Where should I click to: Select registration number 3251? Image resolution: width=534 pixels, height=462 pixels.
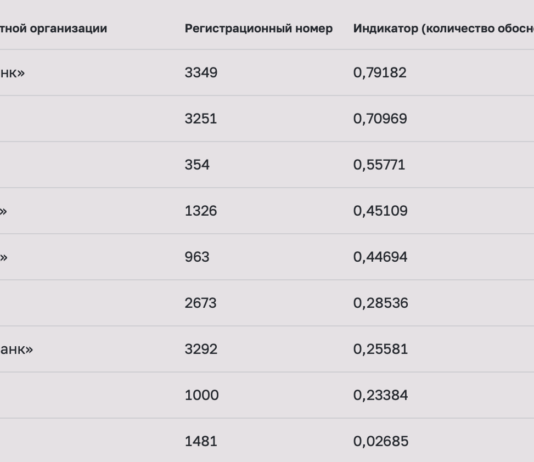(201, 119)
